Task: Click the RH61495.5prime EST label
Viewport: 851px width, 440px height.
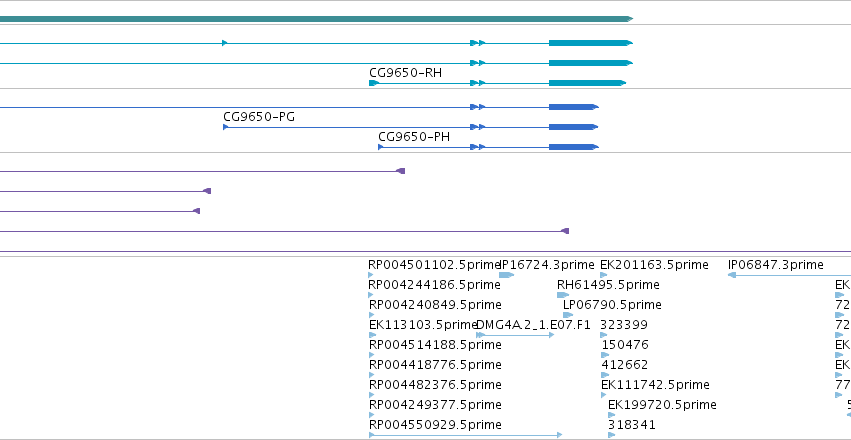Action: (608, 285)
